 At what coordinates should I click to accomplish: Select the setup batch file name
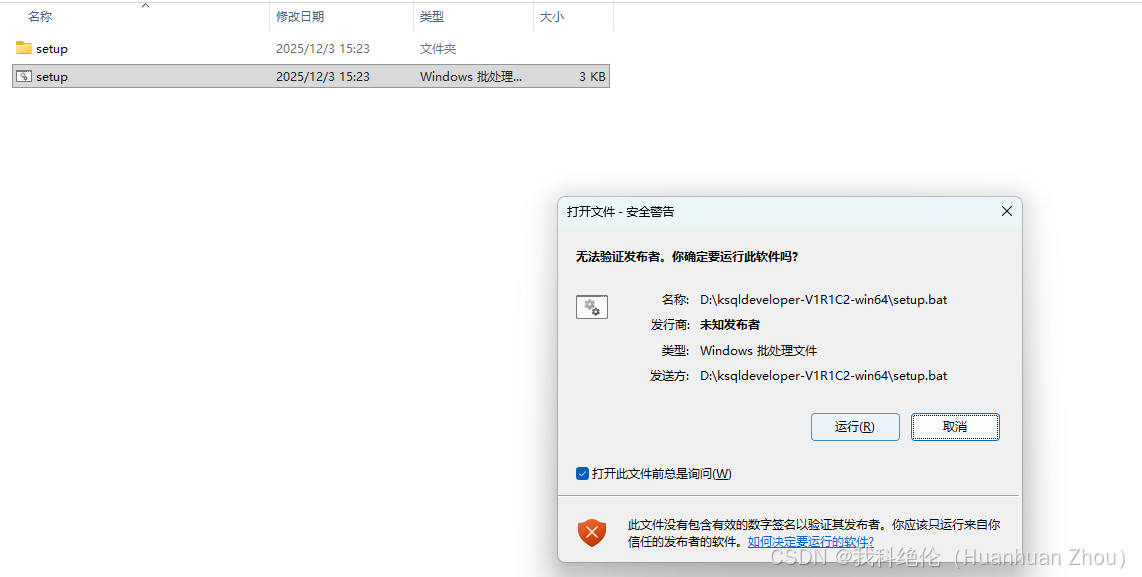tap(52, 76)
